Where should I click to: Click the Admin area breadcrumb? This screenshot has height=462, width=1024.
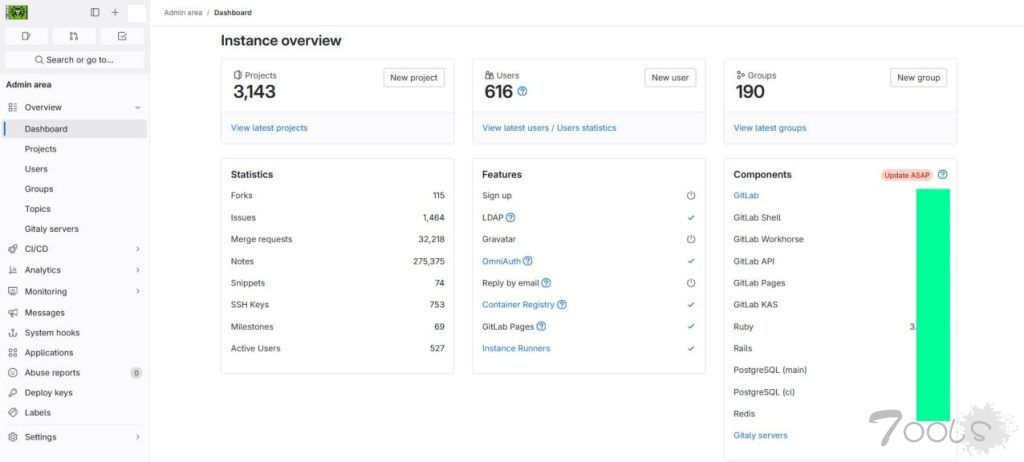tap(183, 12)
